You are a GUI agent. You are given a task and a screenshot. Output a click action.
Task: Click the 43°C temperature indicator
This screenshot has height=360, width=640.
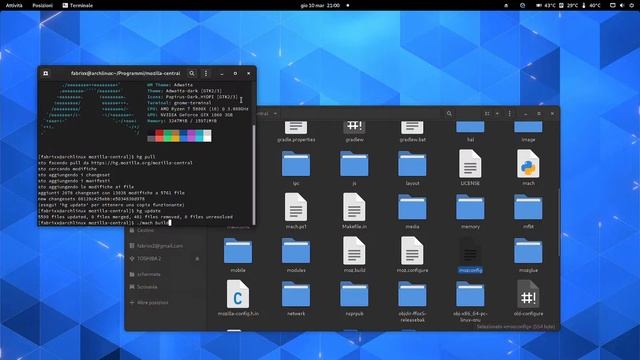[x=546, y=5]
